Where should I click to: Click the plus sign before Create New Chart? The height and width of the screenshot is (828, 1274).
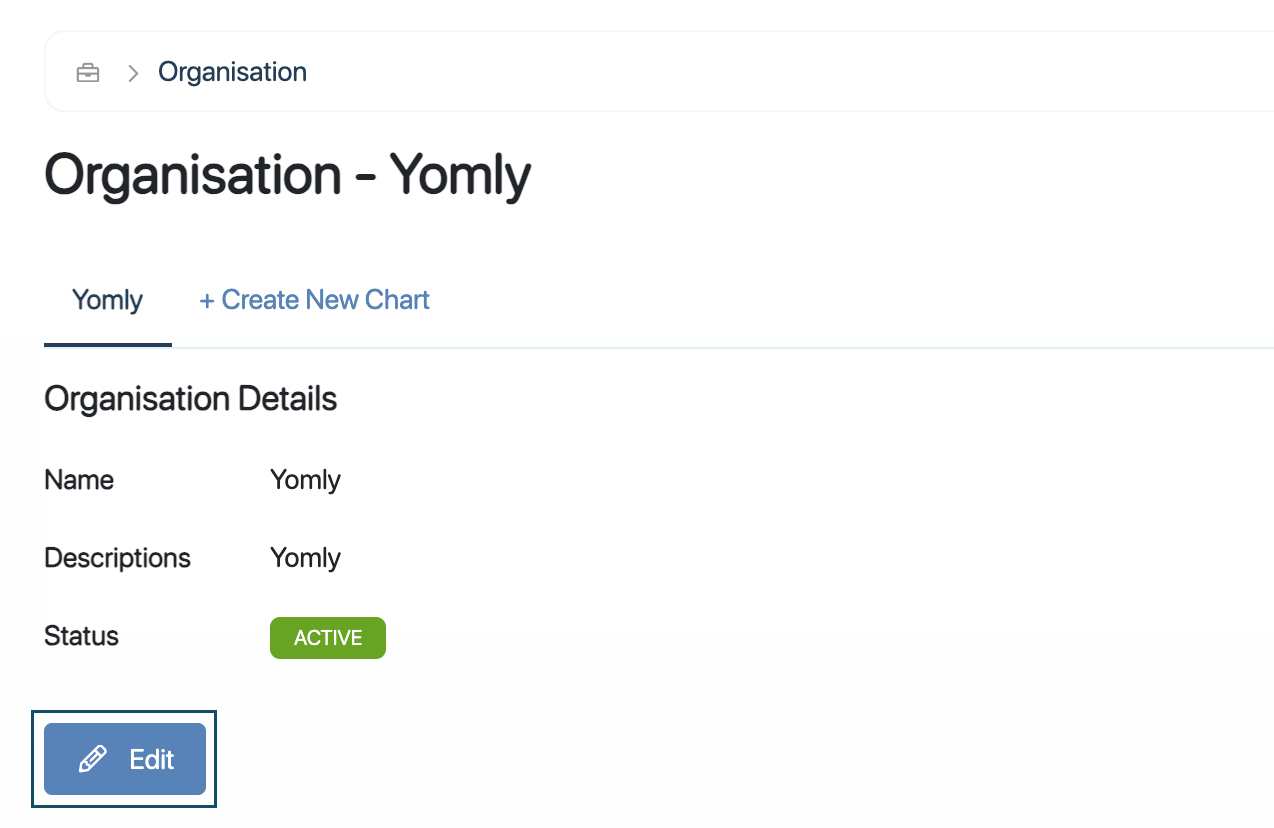tap(207, 300)
